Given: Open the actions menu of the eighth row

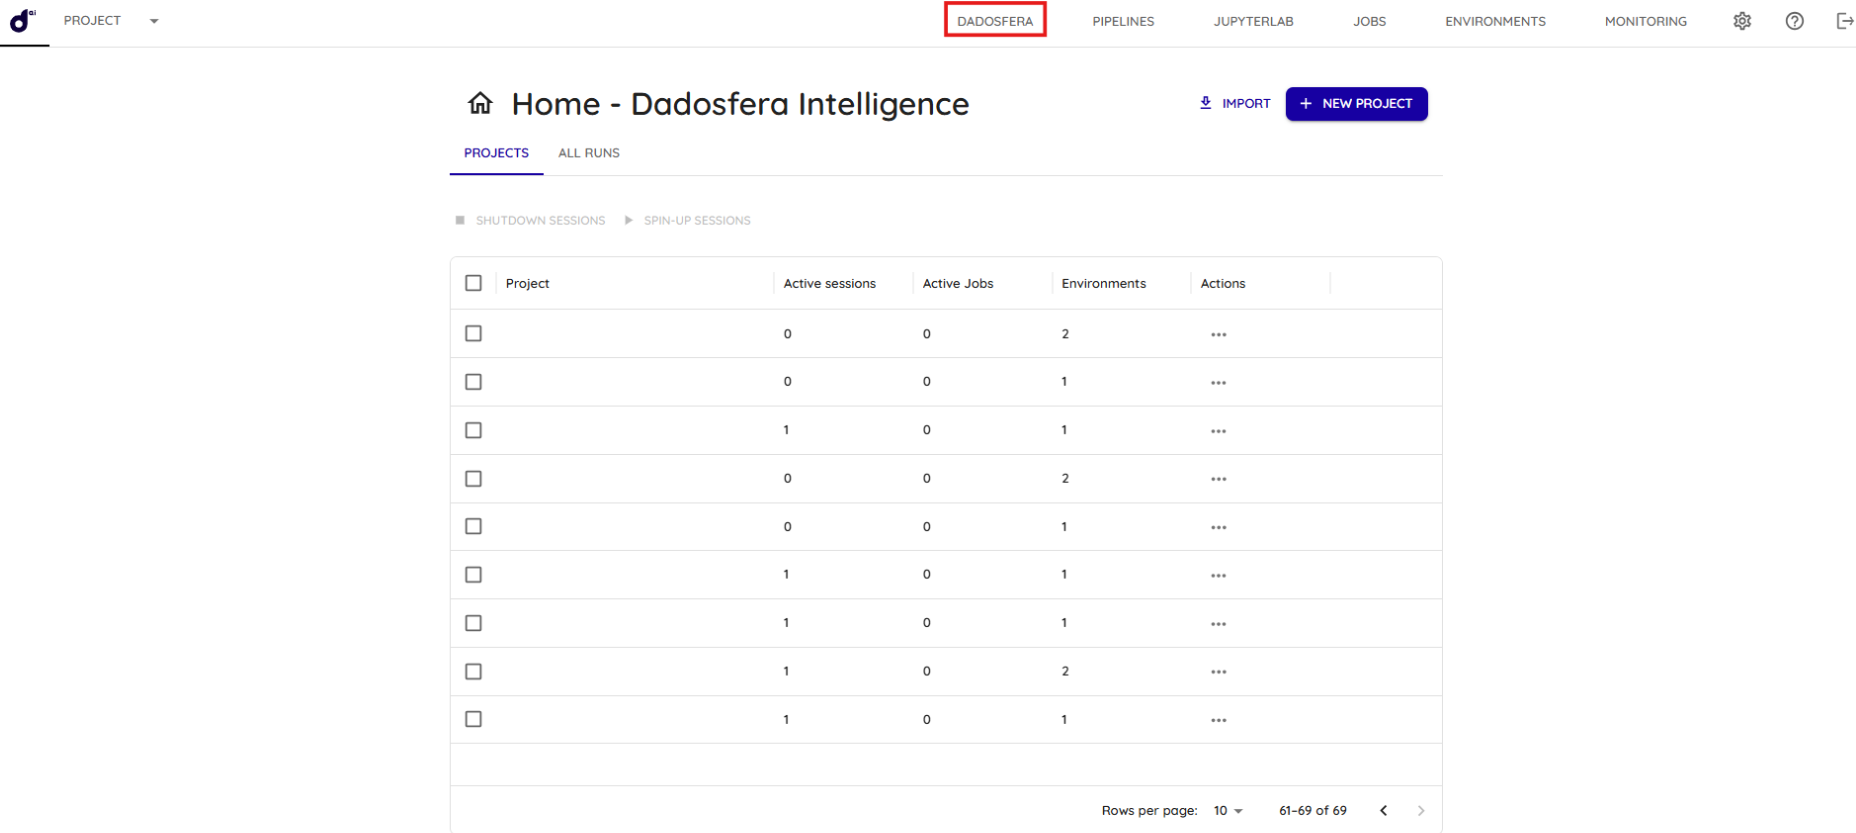Looking at the screenshot, I should click(x=1218, y=672).
